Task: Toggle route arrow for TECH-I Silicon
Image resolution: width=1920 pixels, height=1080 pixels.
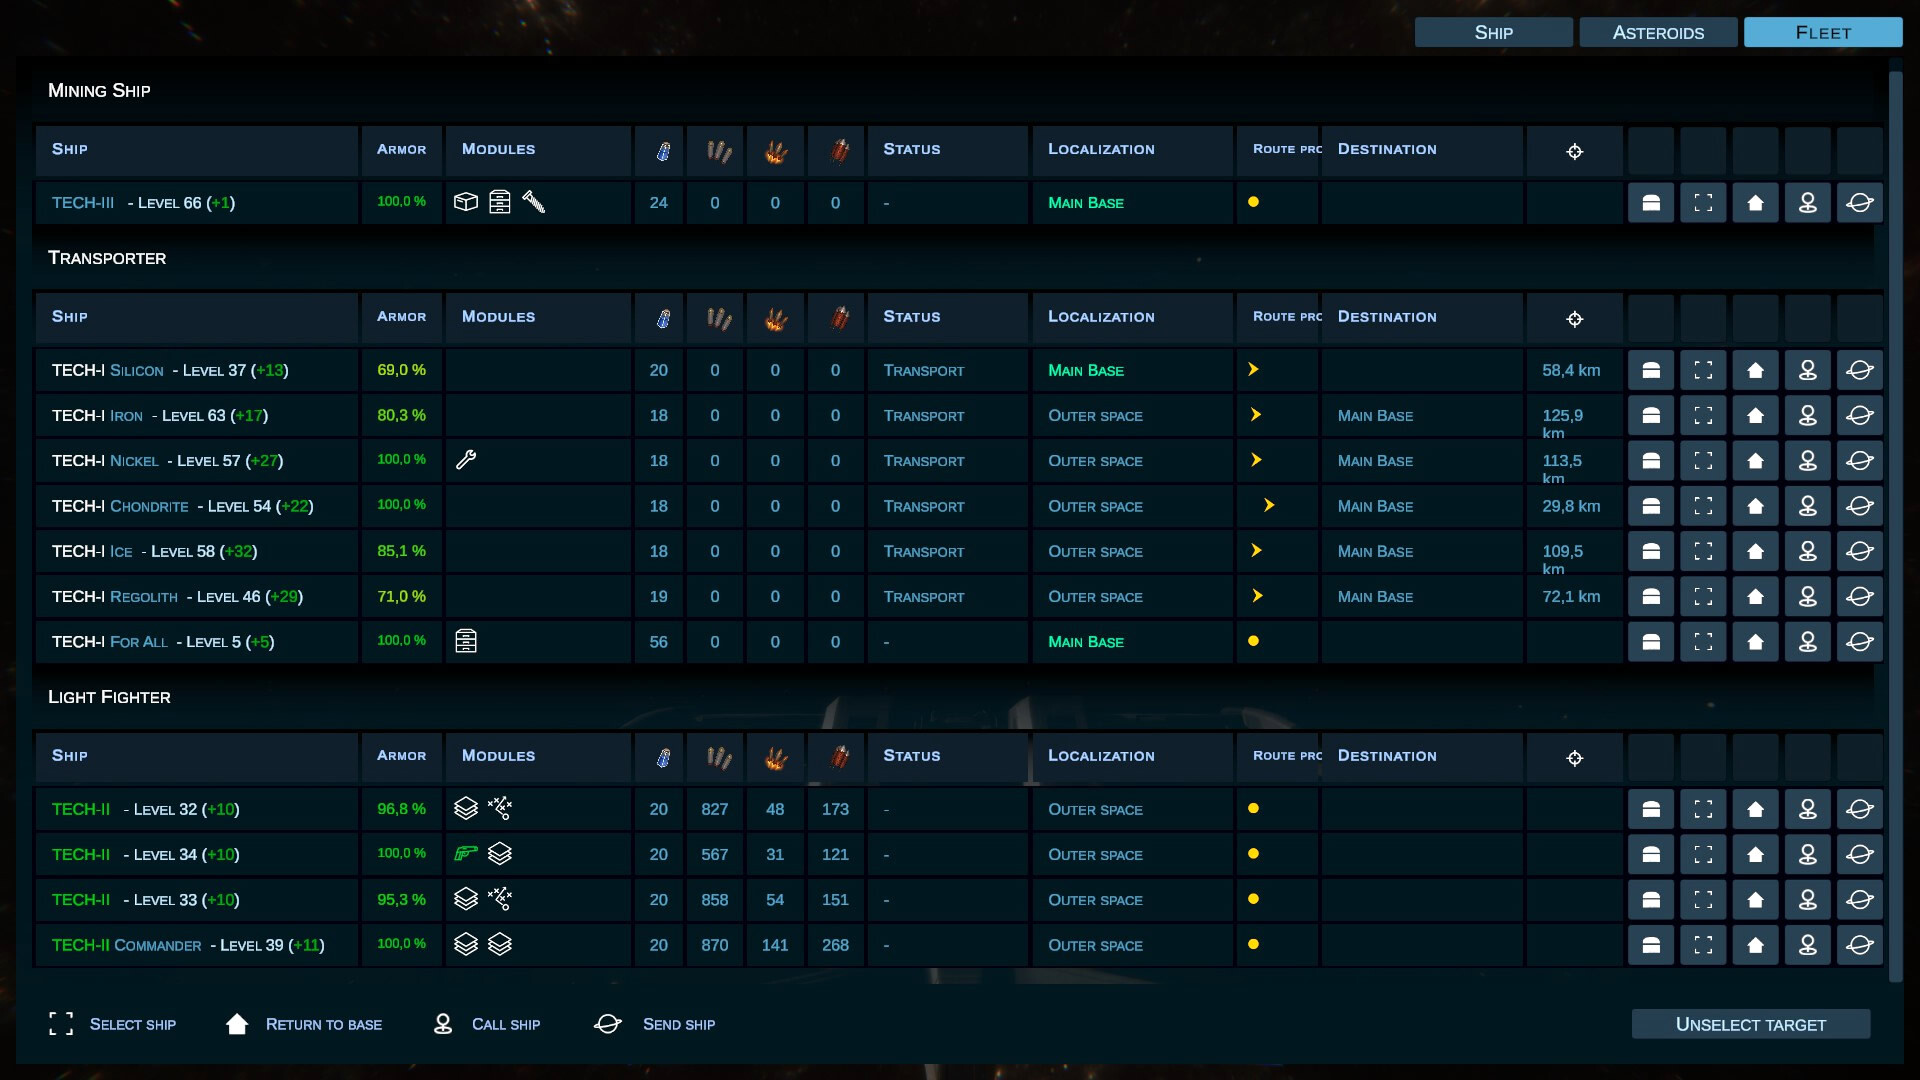Action: tap(1253, 370)
